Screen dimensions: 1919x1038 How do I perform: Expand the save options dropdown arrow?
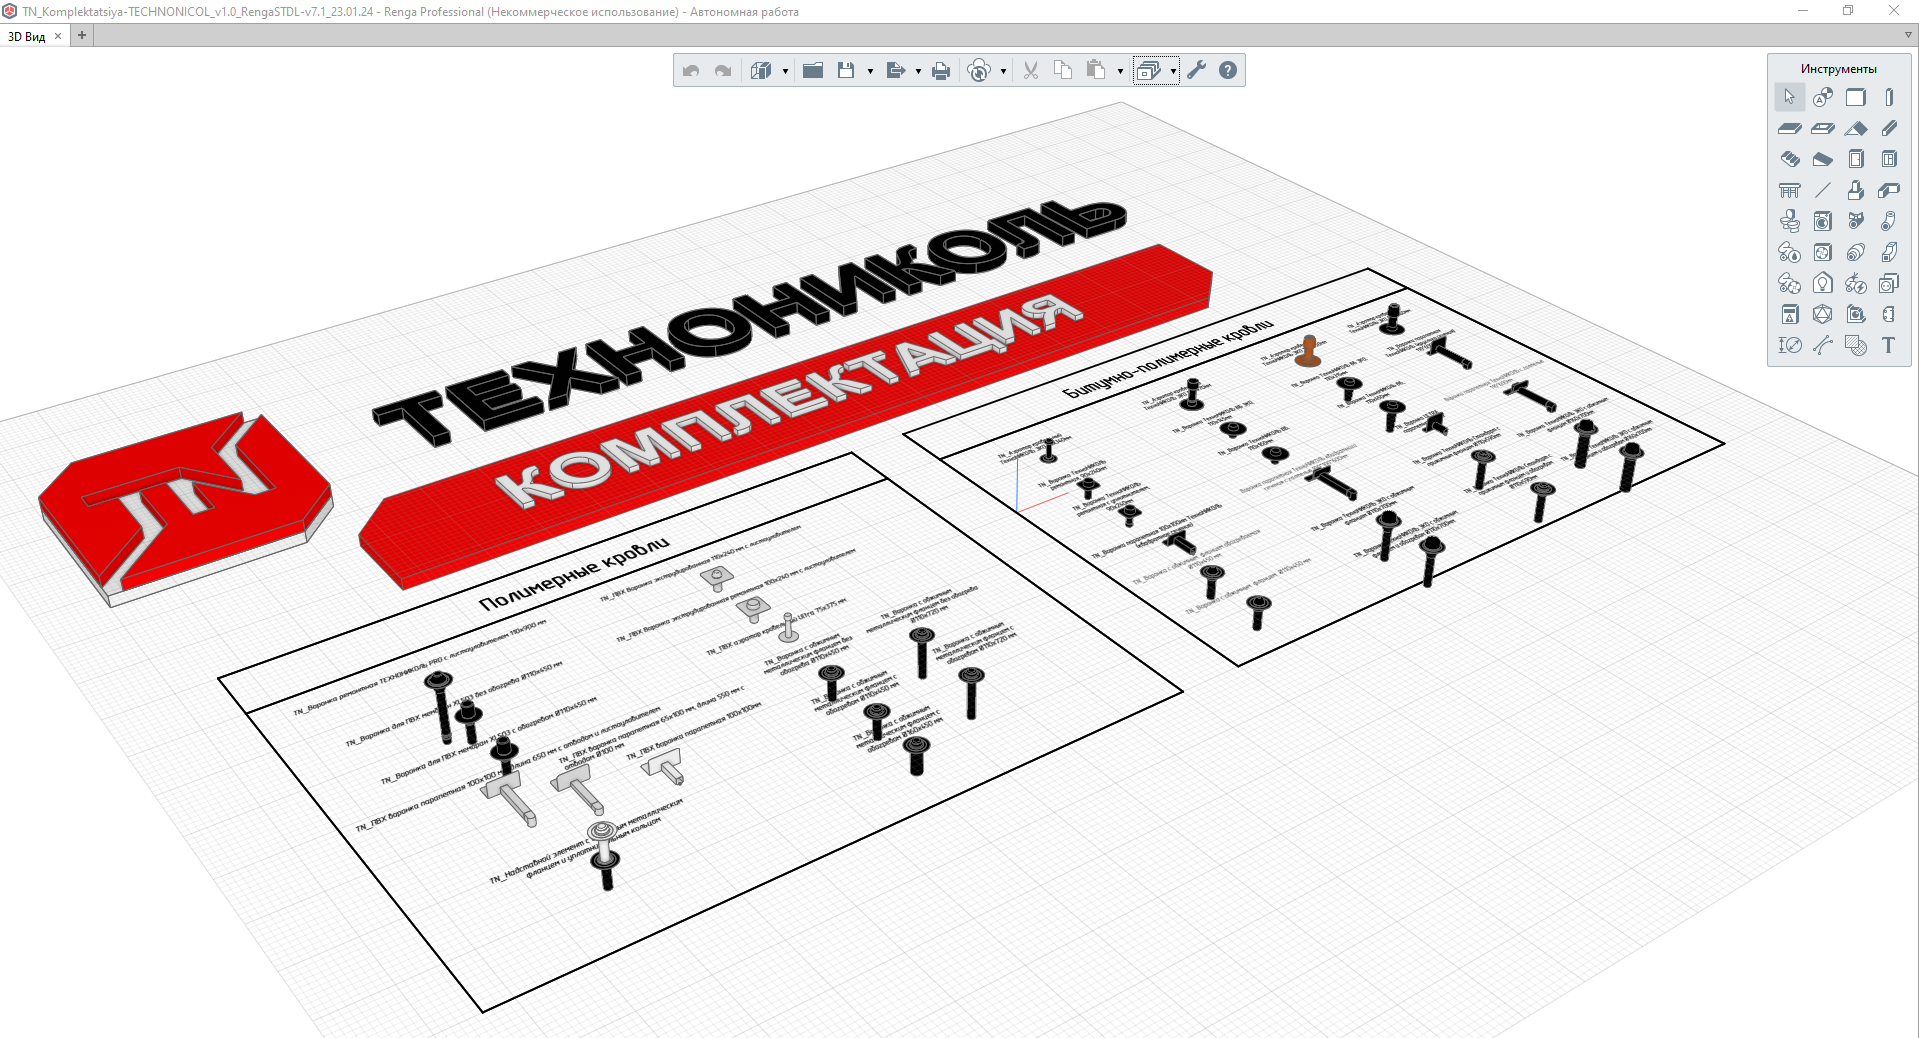(x=870, y=71)
